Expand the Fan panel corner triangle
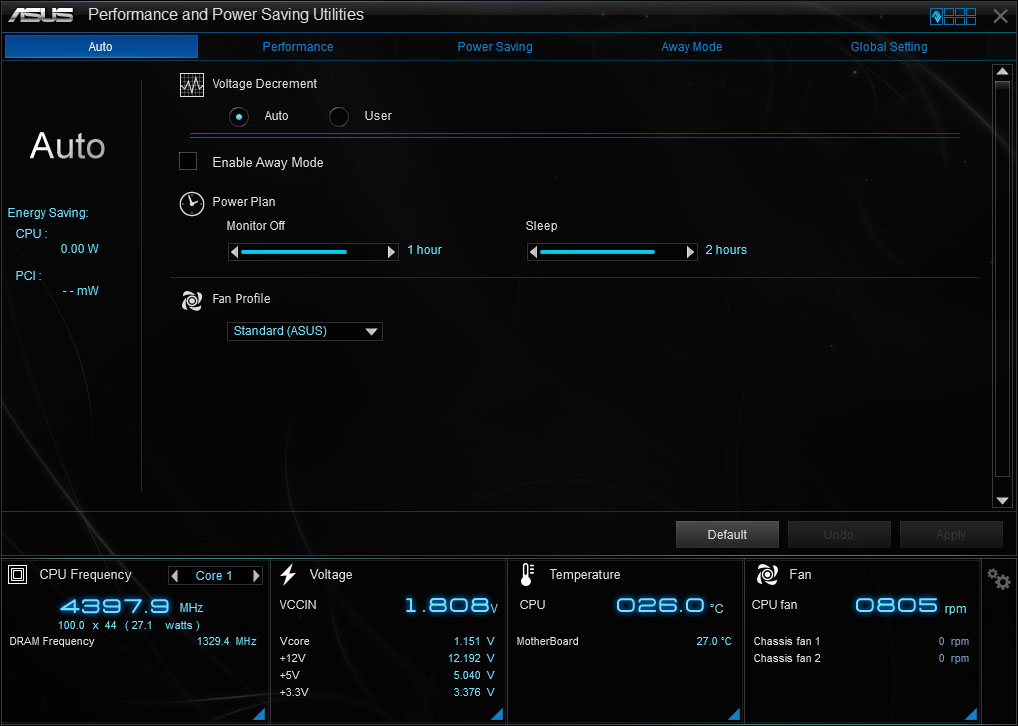Screen dimensions: 1018x726 971,714
